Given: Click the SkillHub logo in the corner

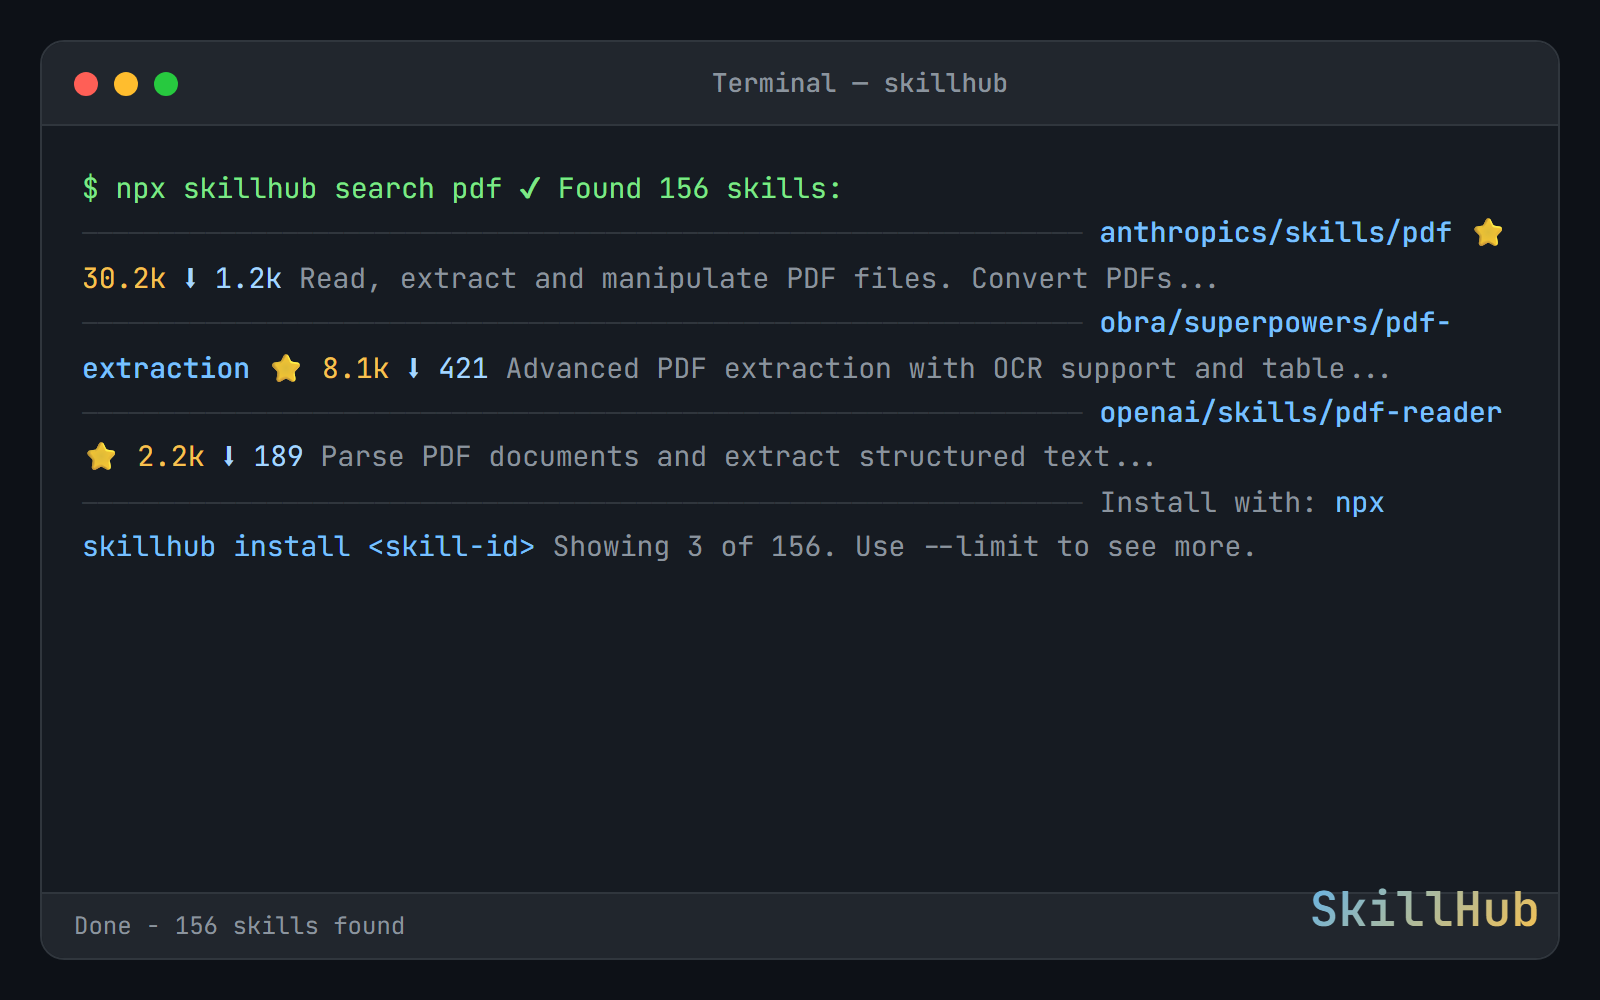Looking at the screenshot, I should click(x=1423, y=911).
